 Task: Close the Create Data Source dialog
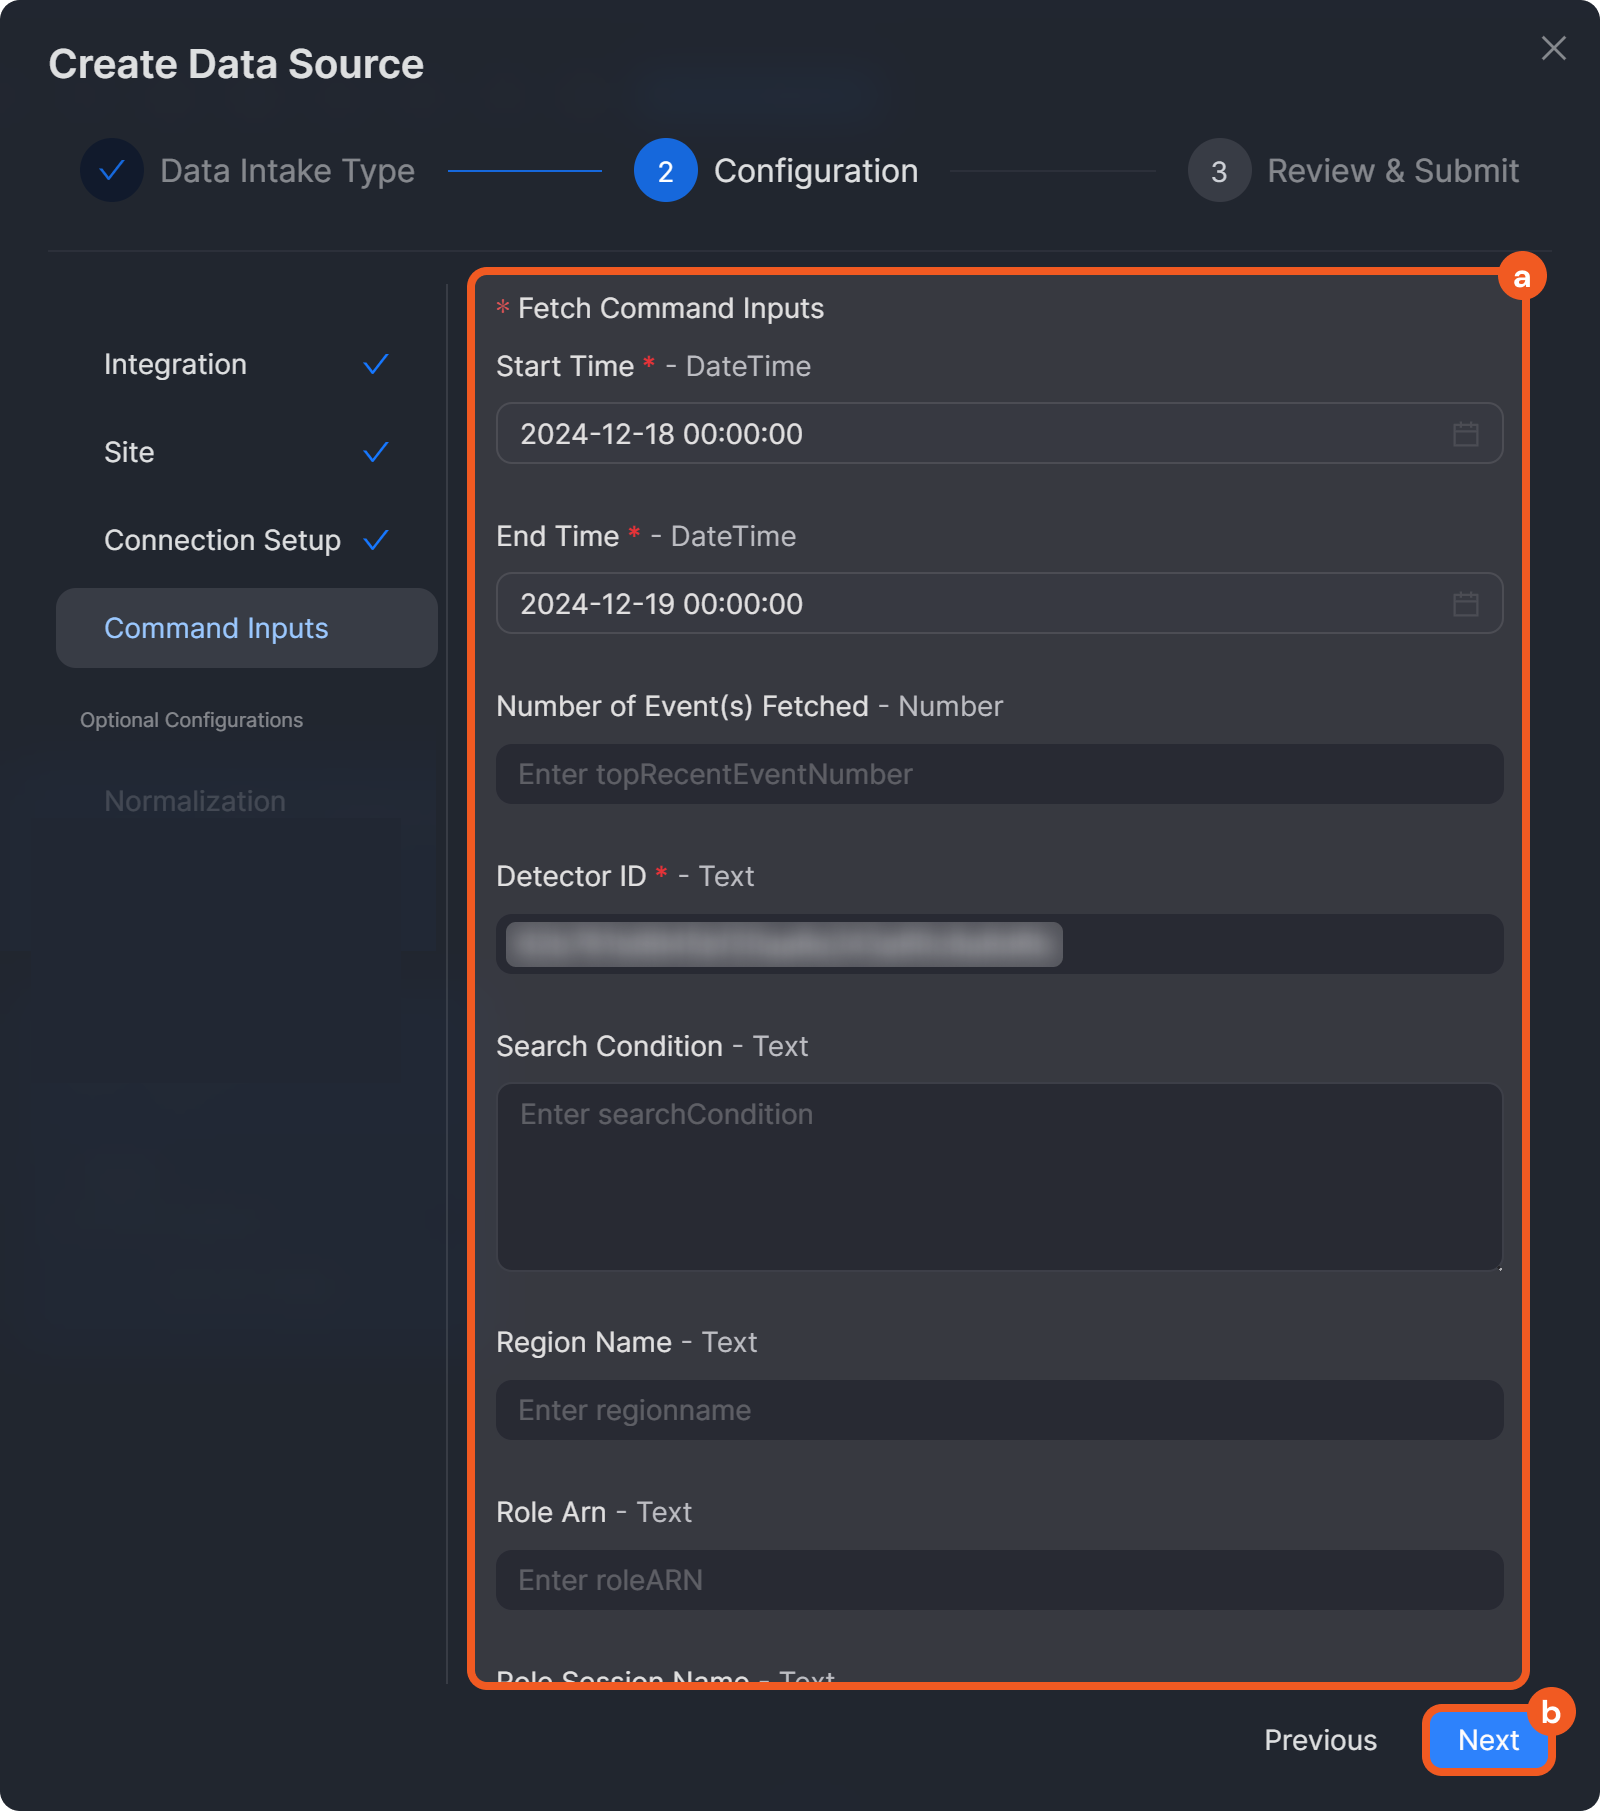coord(1553,48)
